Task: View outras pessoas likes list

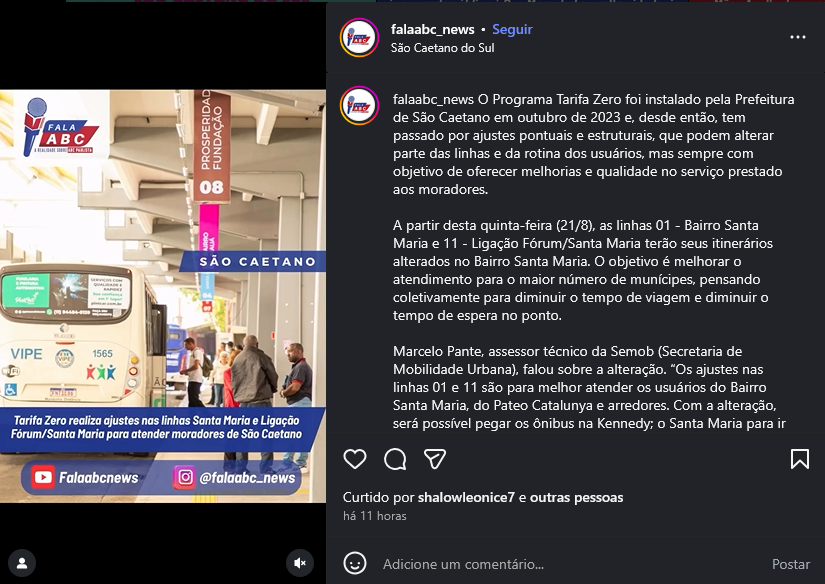Action: tap(576, 497)
